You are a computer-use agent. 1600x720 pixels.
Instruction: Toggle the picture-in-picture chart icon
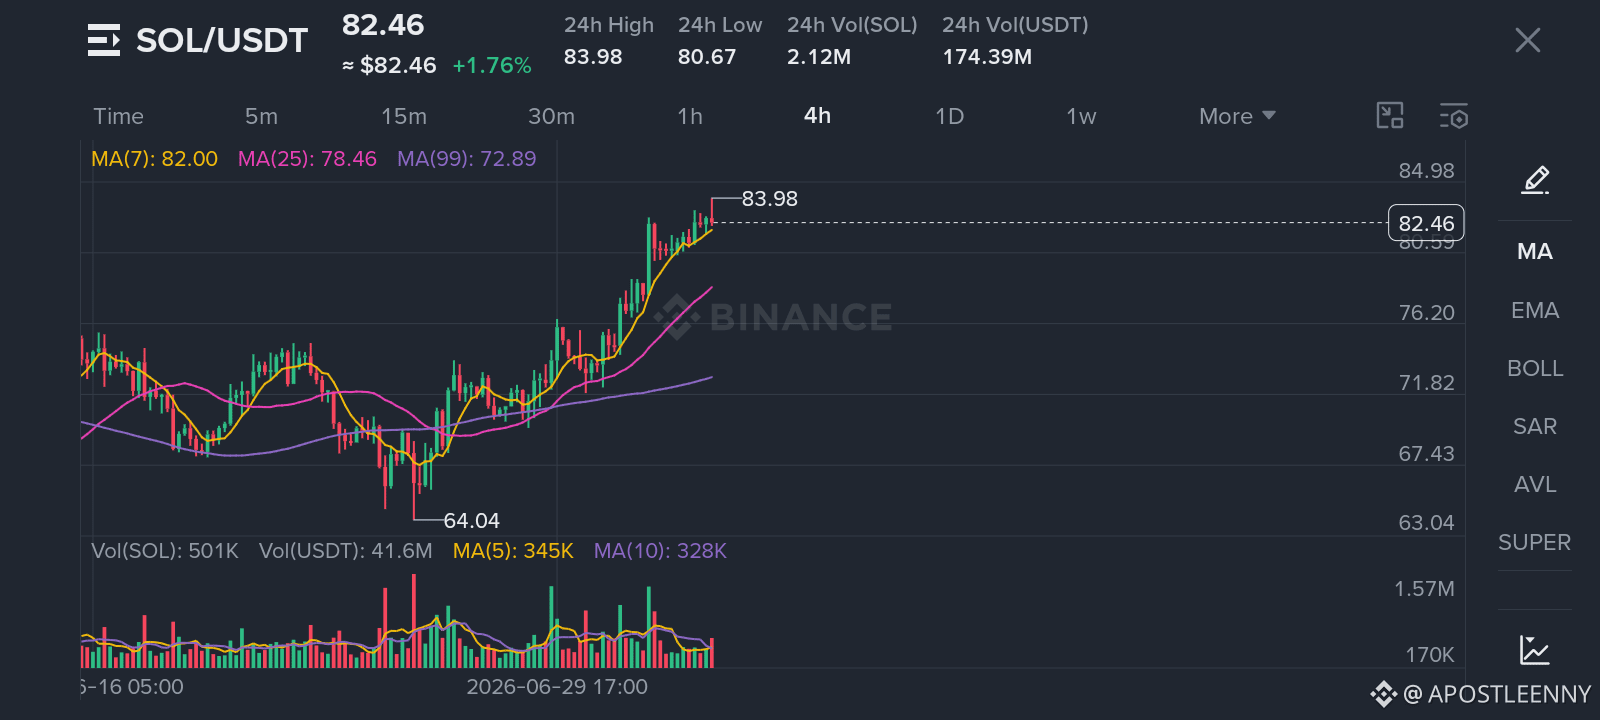pyautogui.click(x=1390, y=116)
